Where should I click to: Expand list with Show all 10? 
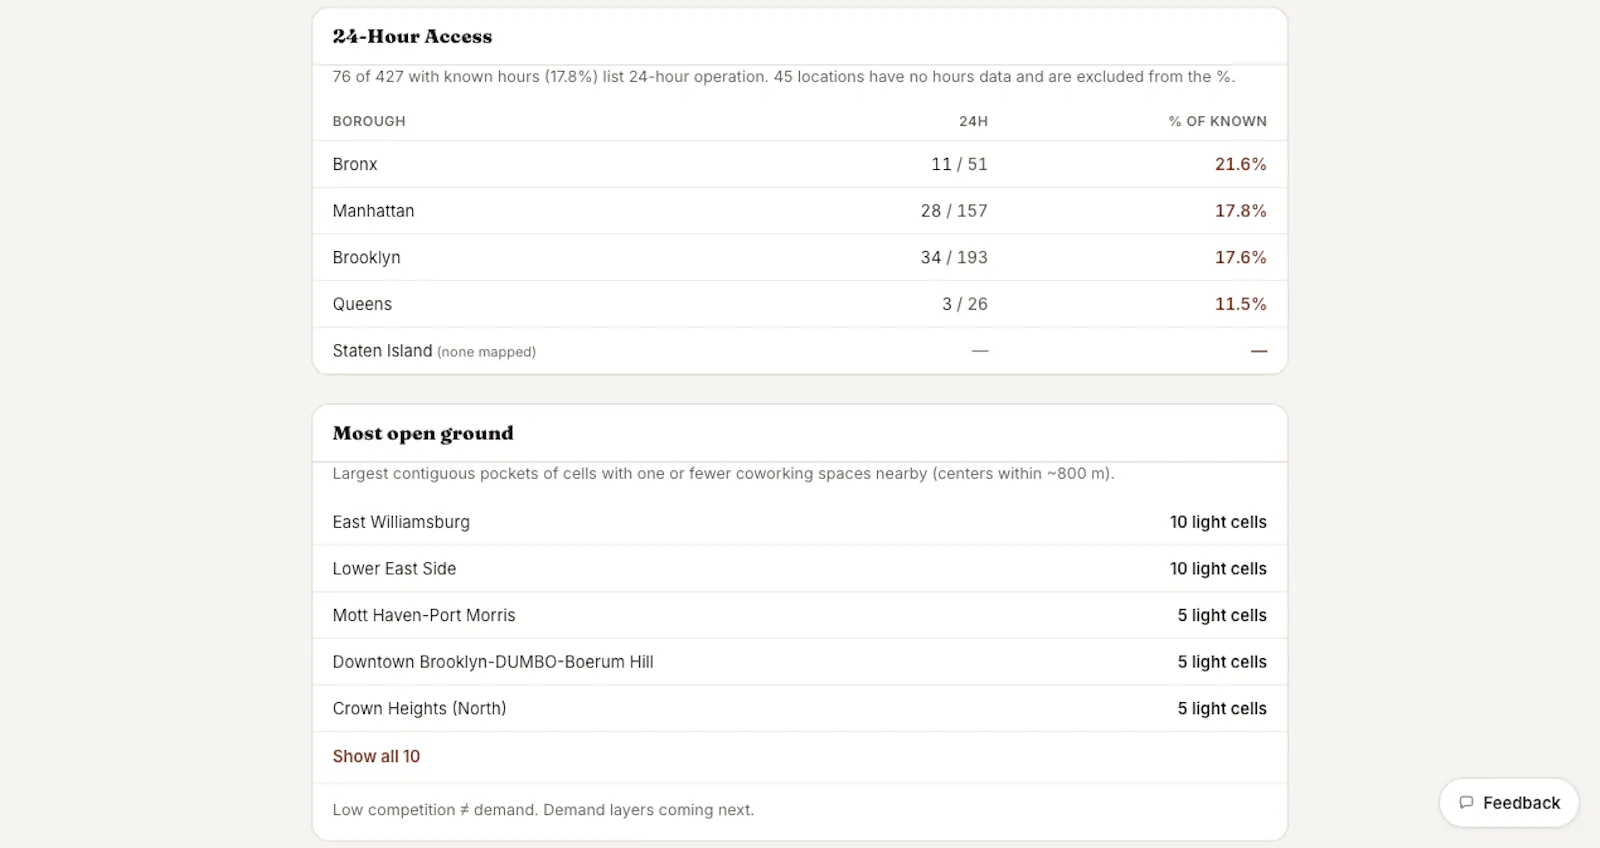click(x=376, y=756)
